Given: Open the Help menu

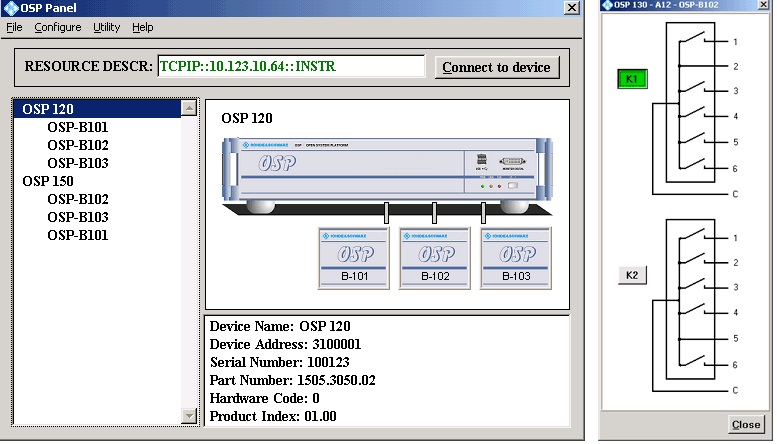Looking at the screenshot, I should pyautogui.click(x=143, y=27).
